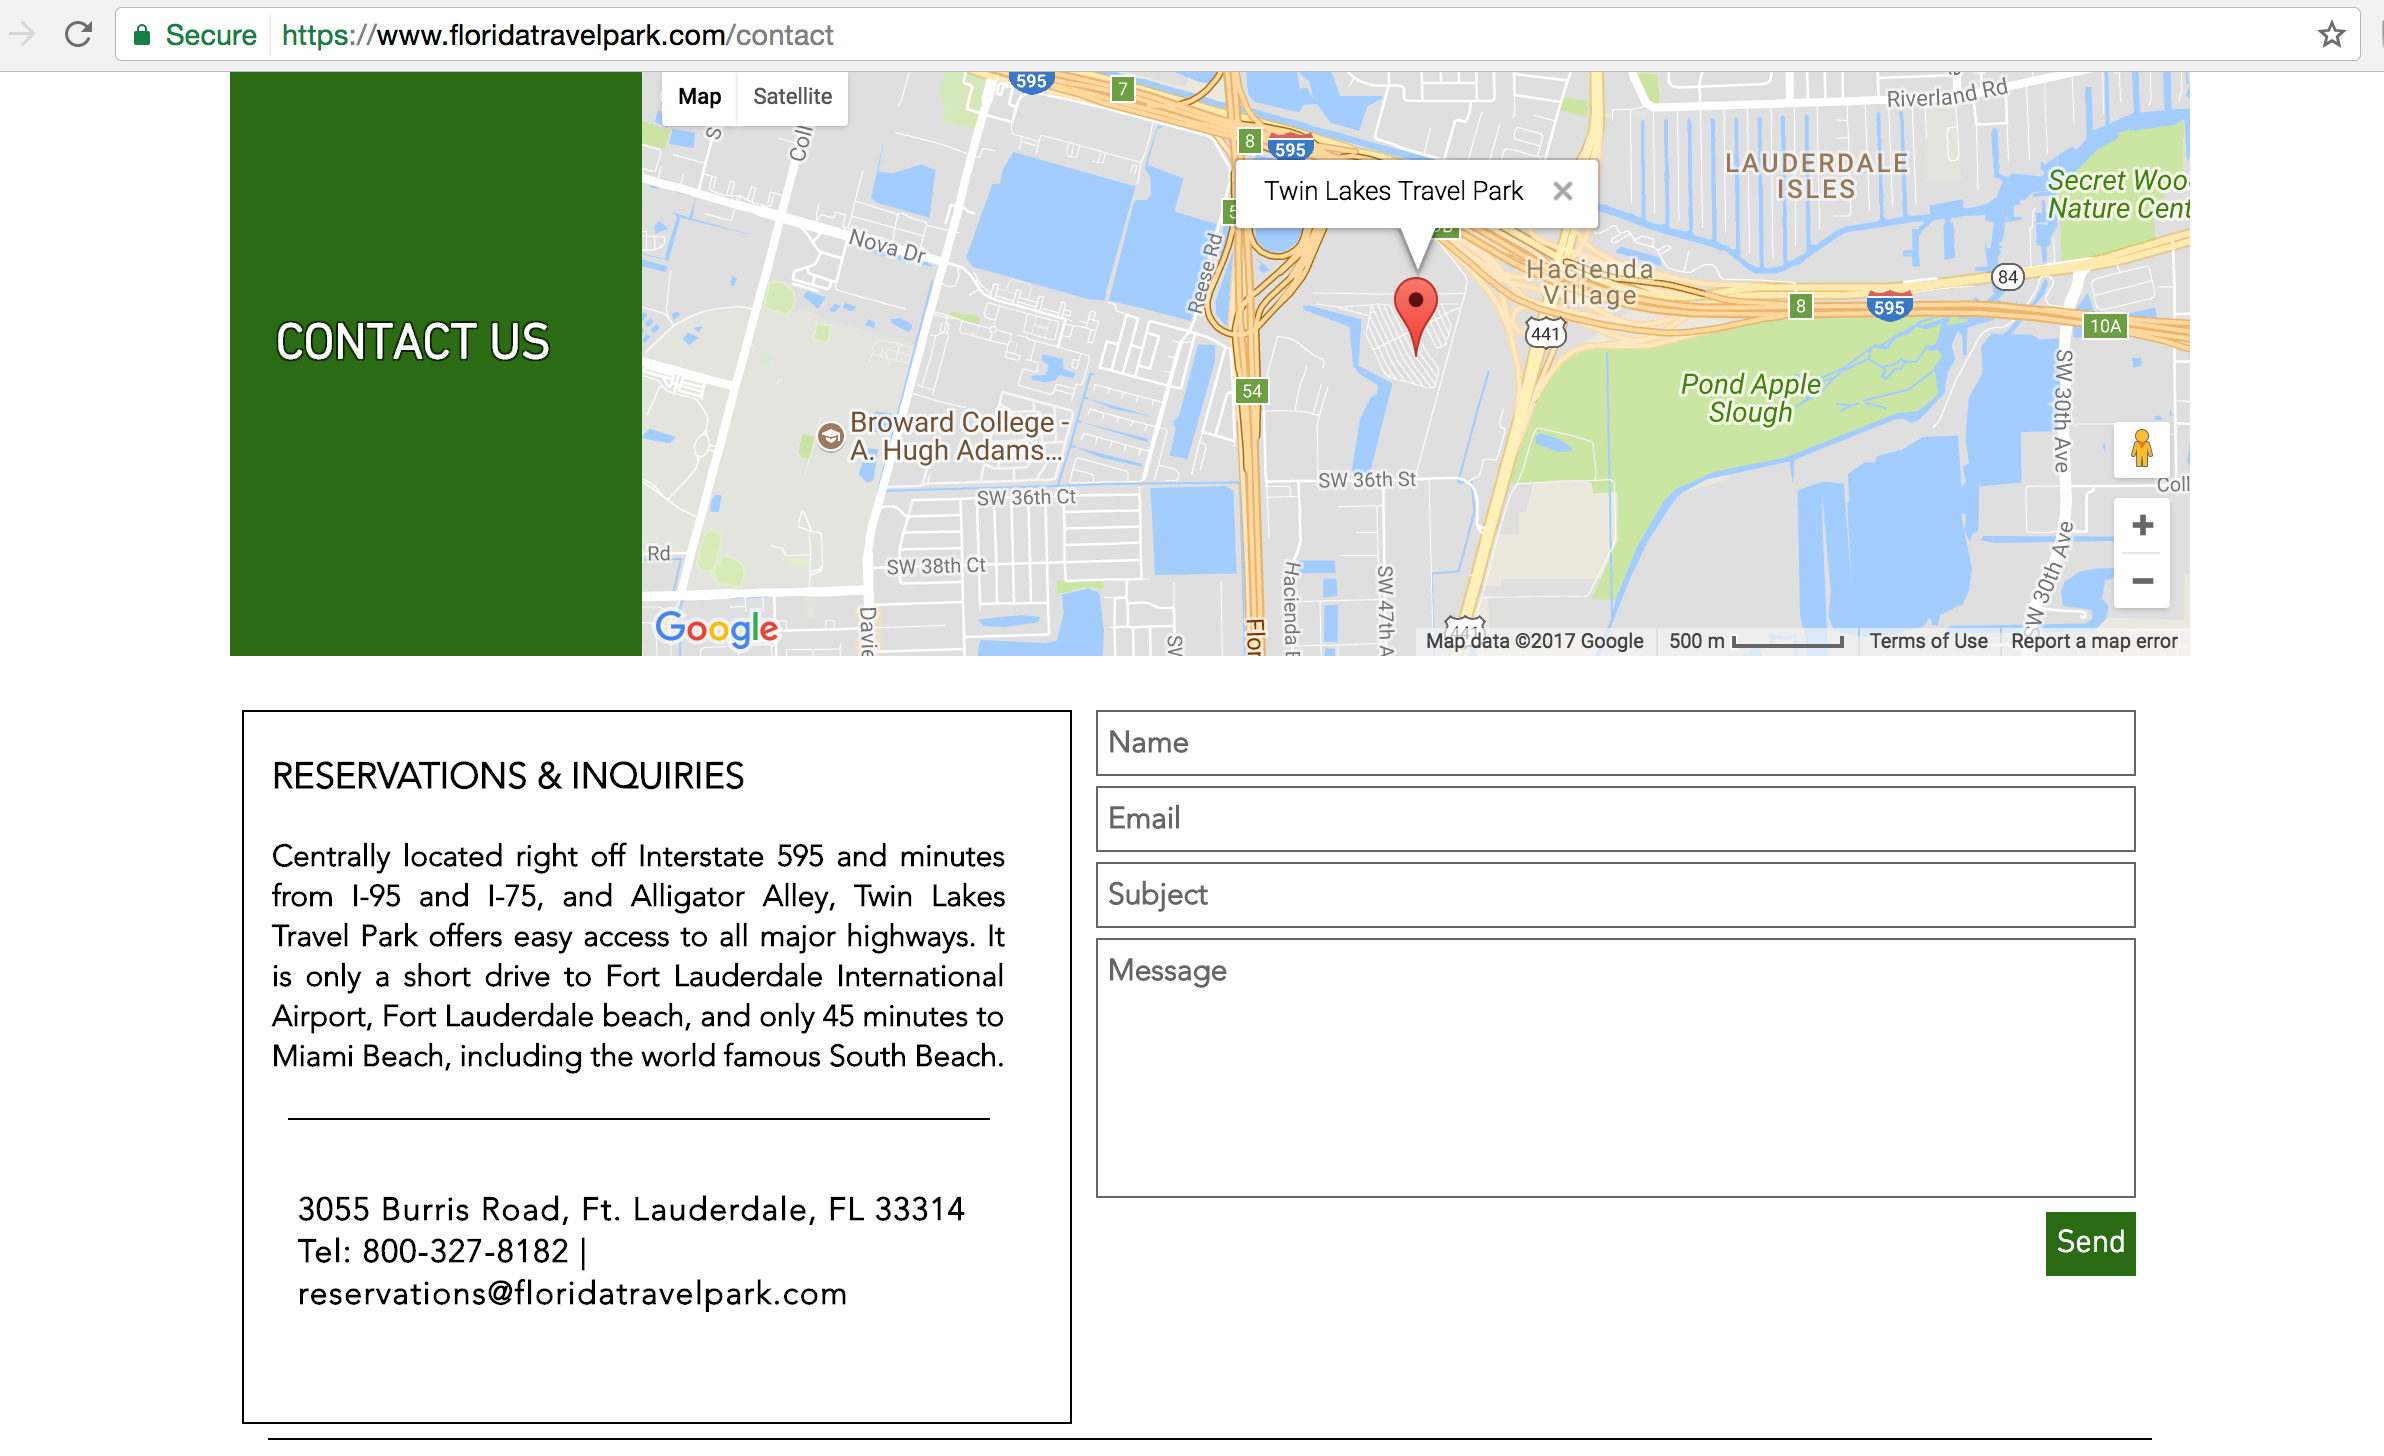Click the 3055 Burris Road address text
The image size is (2384, 1456).
(x=631, y=1209)
